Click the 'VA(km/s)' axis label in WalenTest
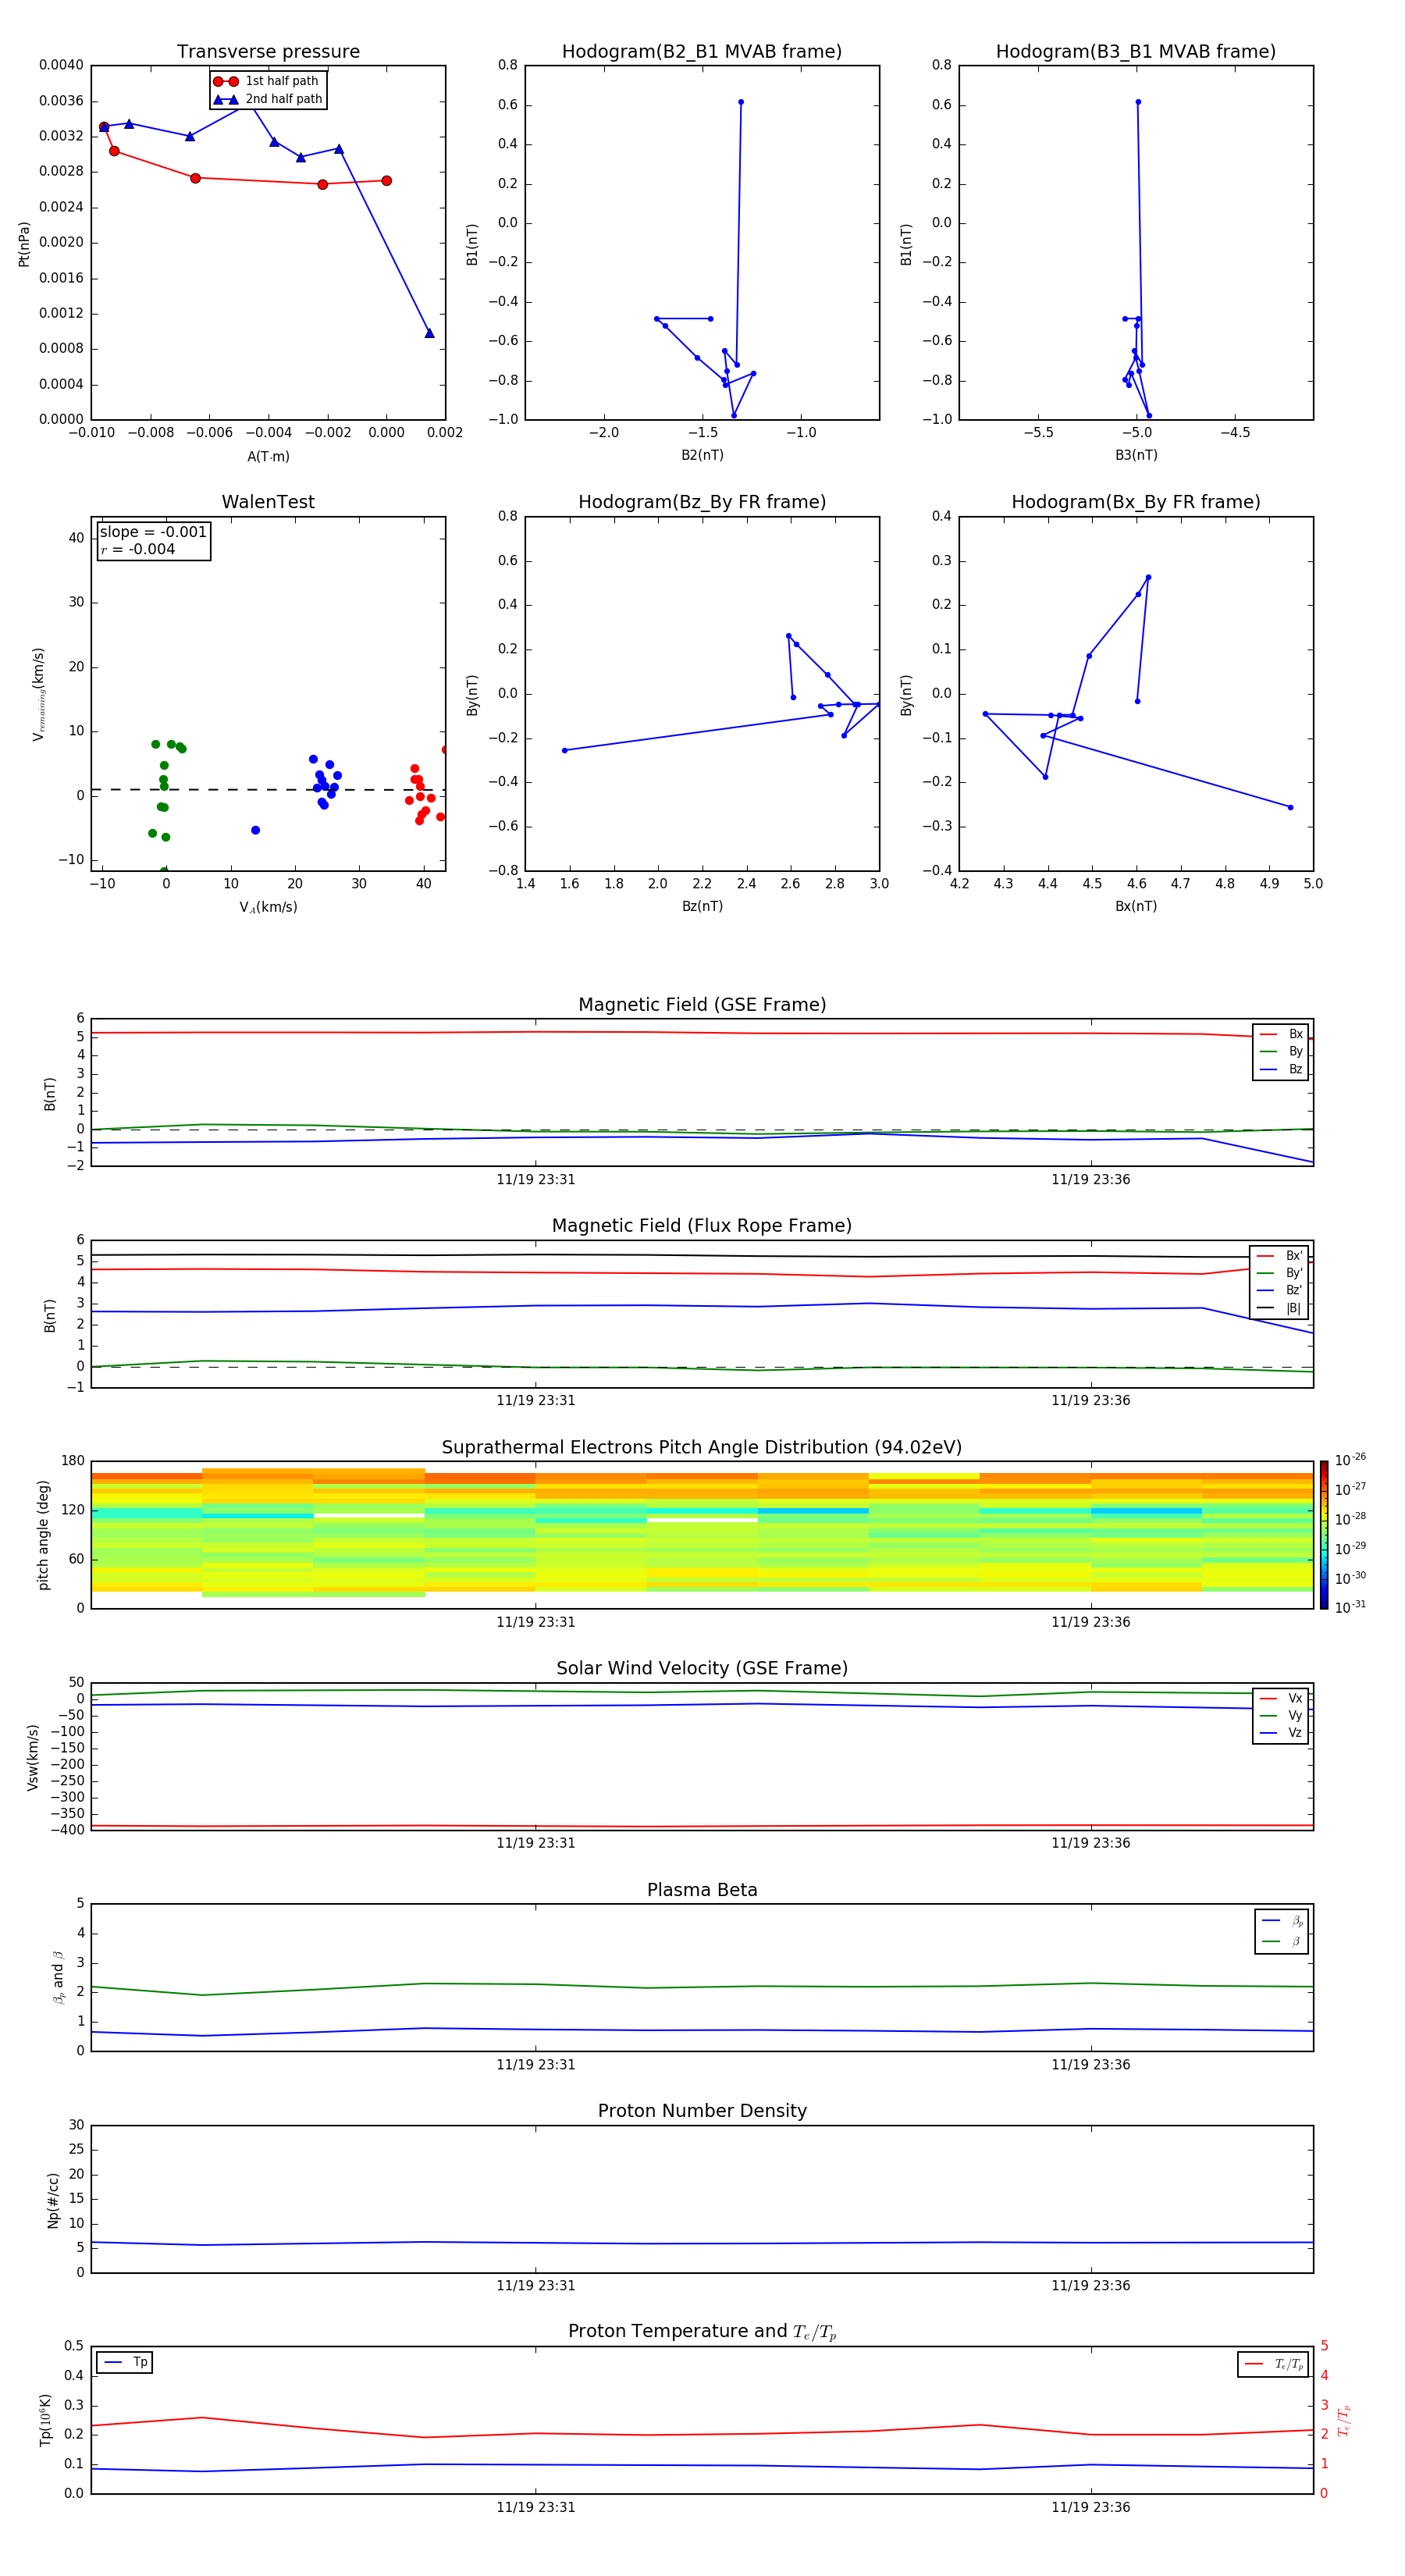Image resolution: width=1405 pixels, height=2576 pixels. click(x=268, y=908)
